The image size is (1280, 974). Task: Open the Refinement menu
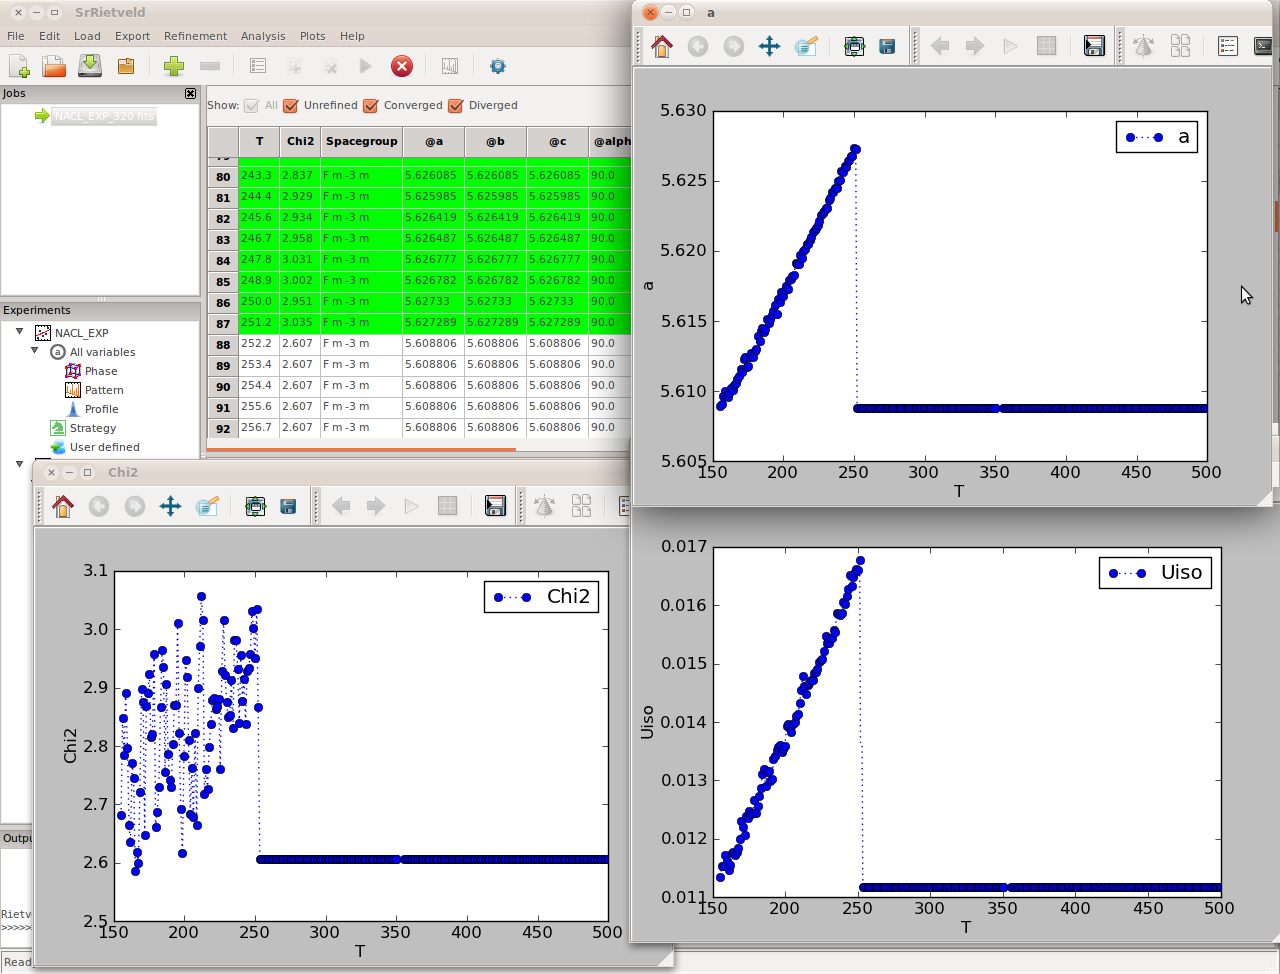pos(195,36)
